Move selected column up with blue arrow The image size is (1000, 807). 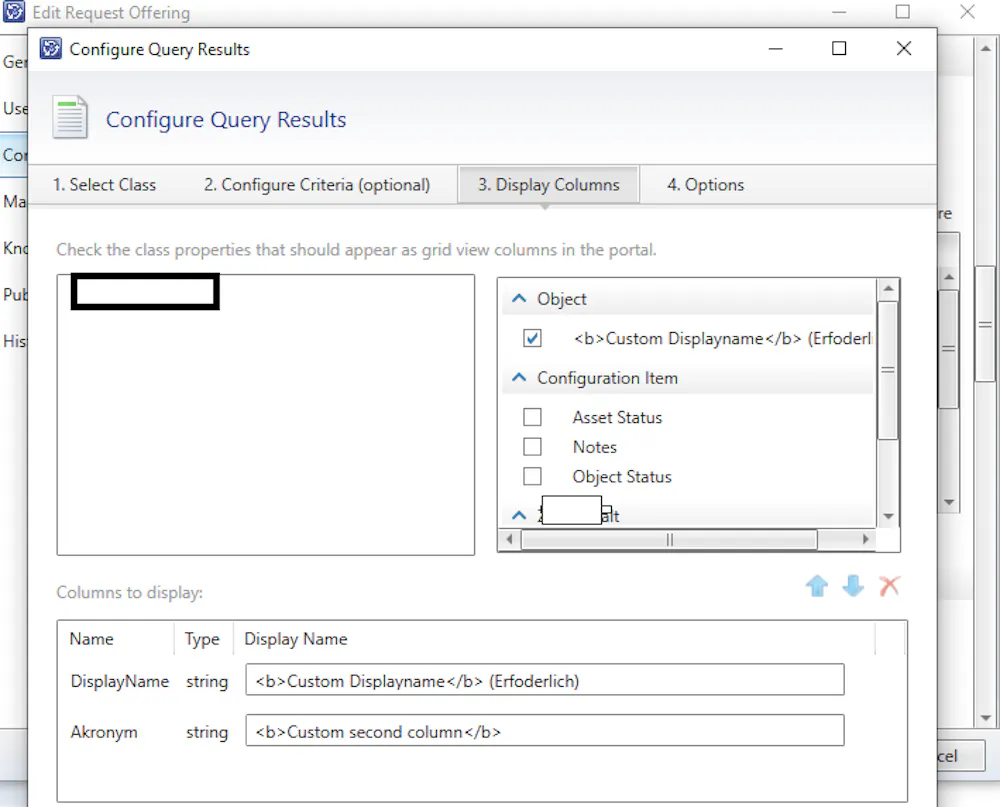816,585
